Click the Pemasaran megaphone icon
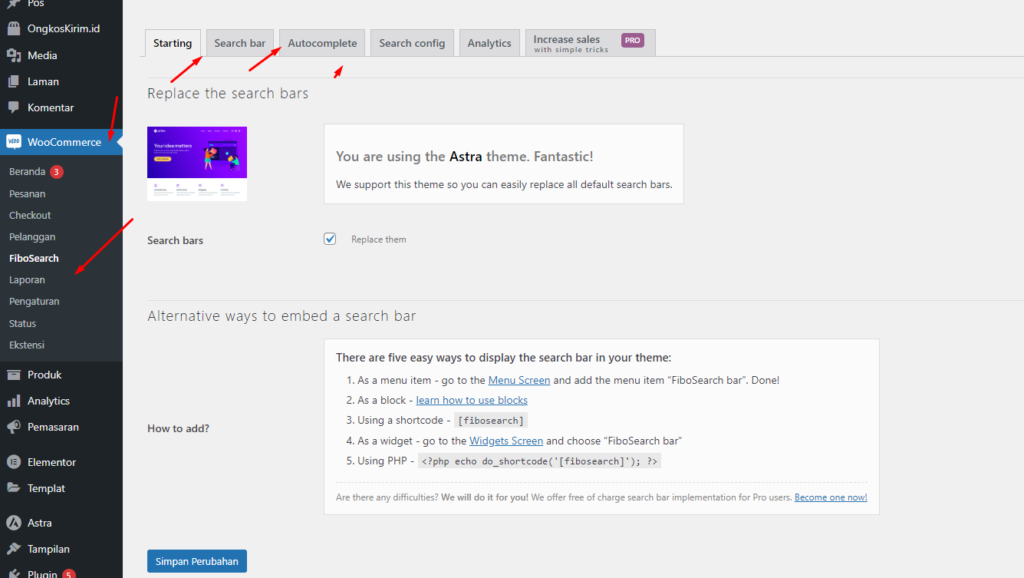 coord(14,427)
